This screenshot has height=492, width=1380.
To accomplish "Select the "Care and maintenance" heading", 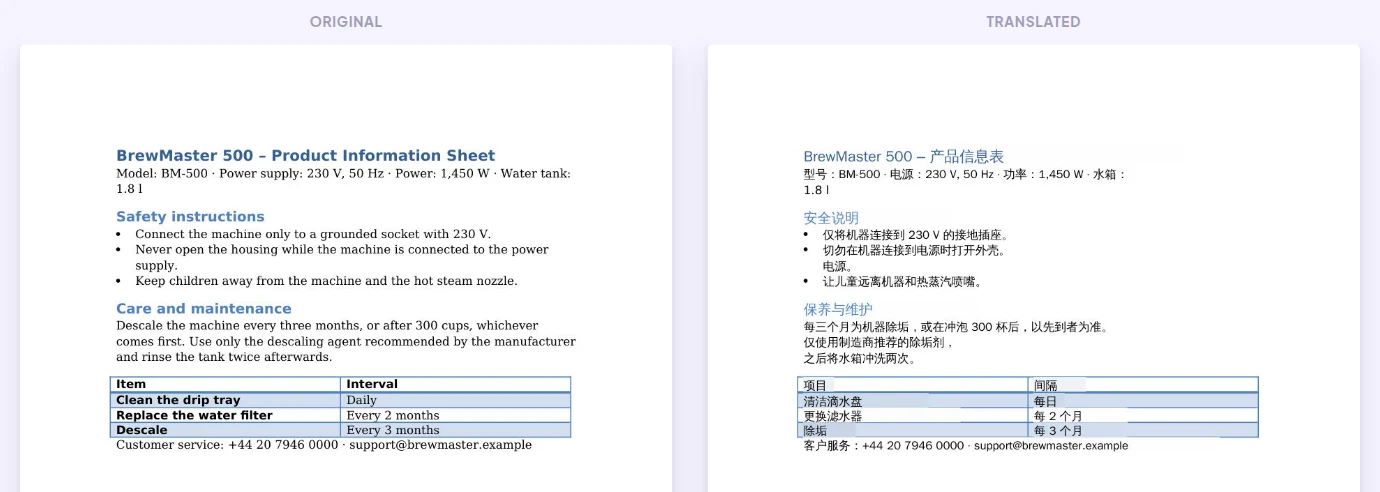I will tap(204, 308).
